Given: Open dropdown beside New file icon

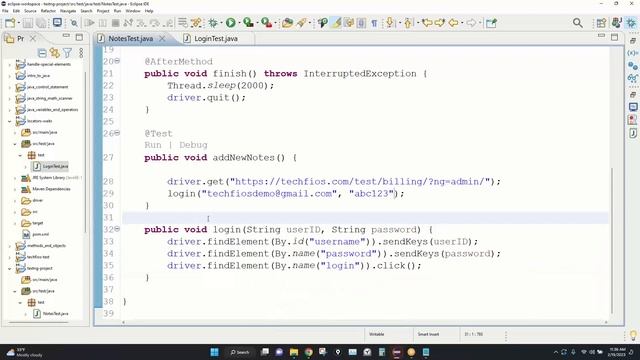Looking at the screenshot, I should pos(19,23).
